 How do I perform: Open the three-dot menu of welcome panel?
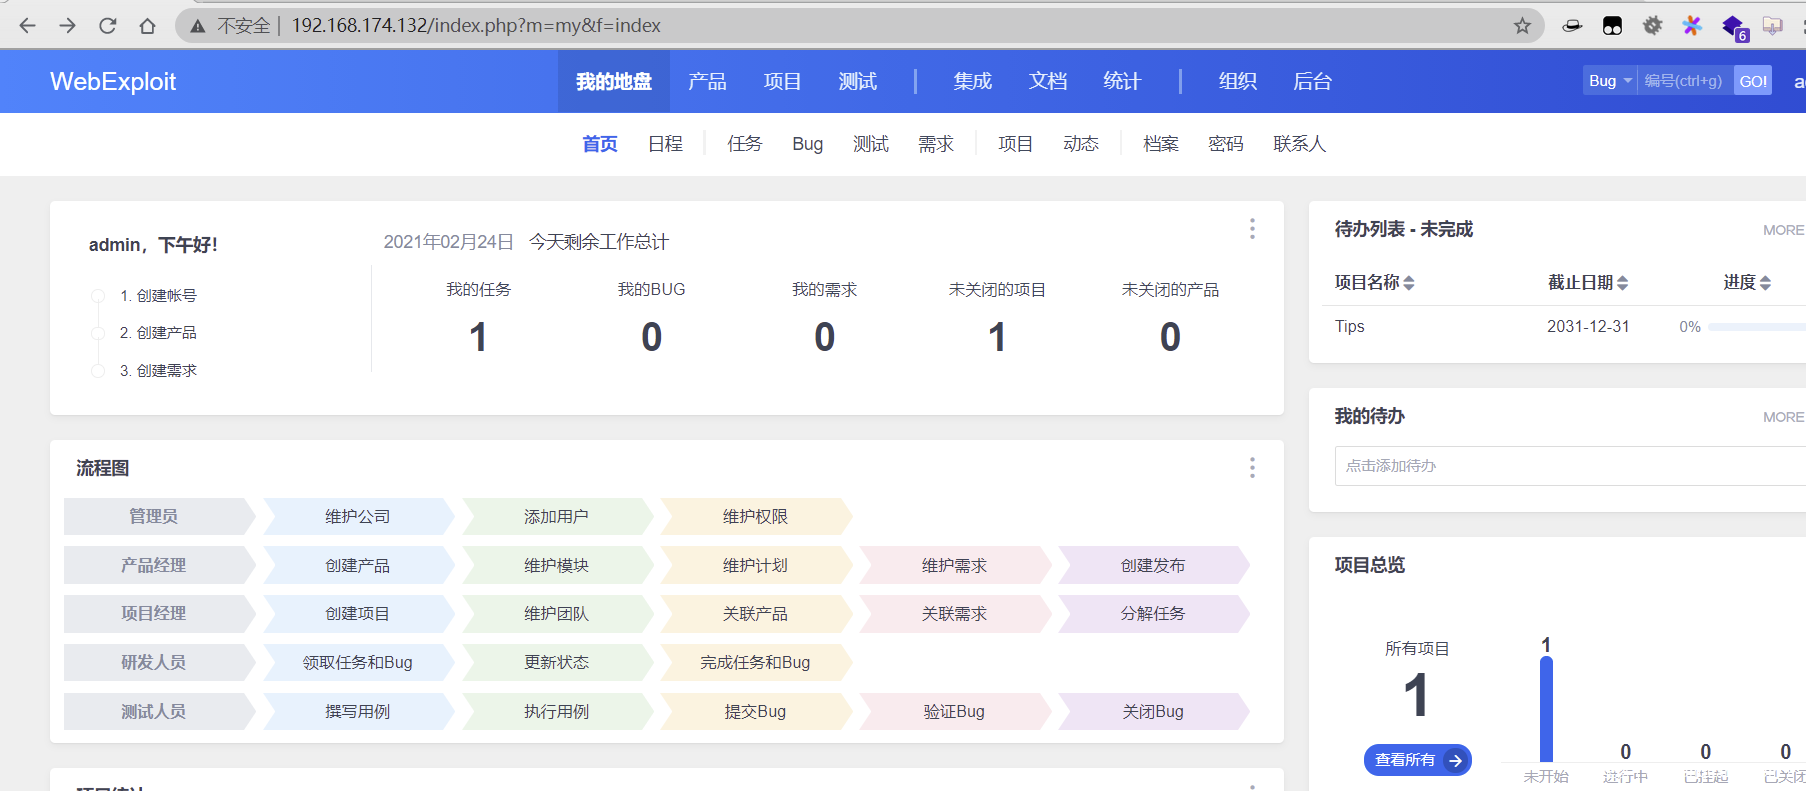coord(1251,229)
